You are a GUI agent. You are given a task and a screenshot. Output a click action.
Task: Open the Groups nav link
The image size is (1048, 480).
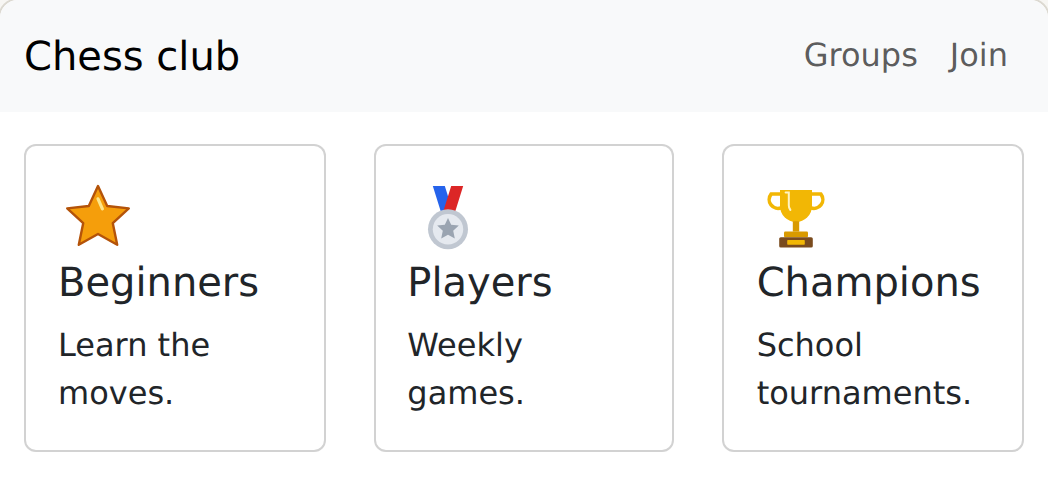coord(860,55)
